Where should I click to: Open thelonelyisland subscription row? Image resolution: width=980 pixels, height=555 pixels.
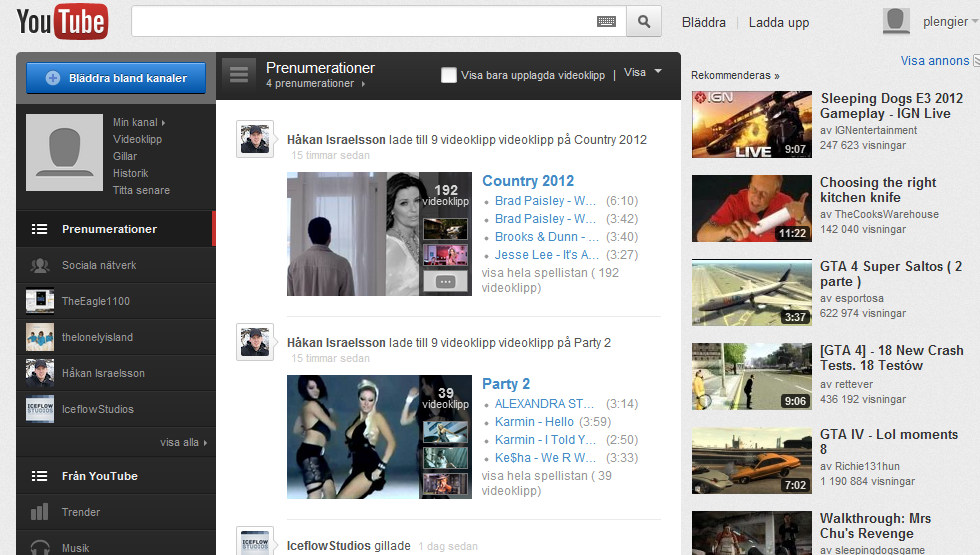(x=116, y=337)
